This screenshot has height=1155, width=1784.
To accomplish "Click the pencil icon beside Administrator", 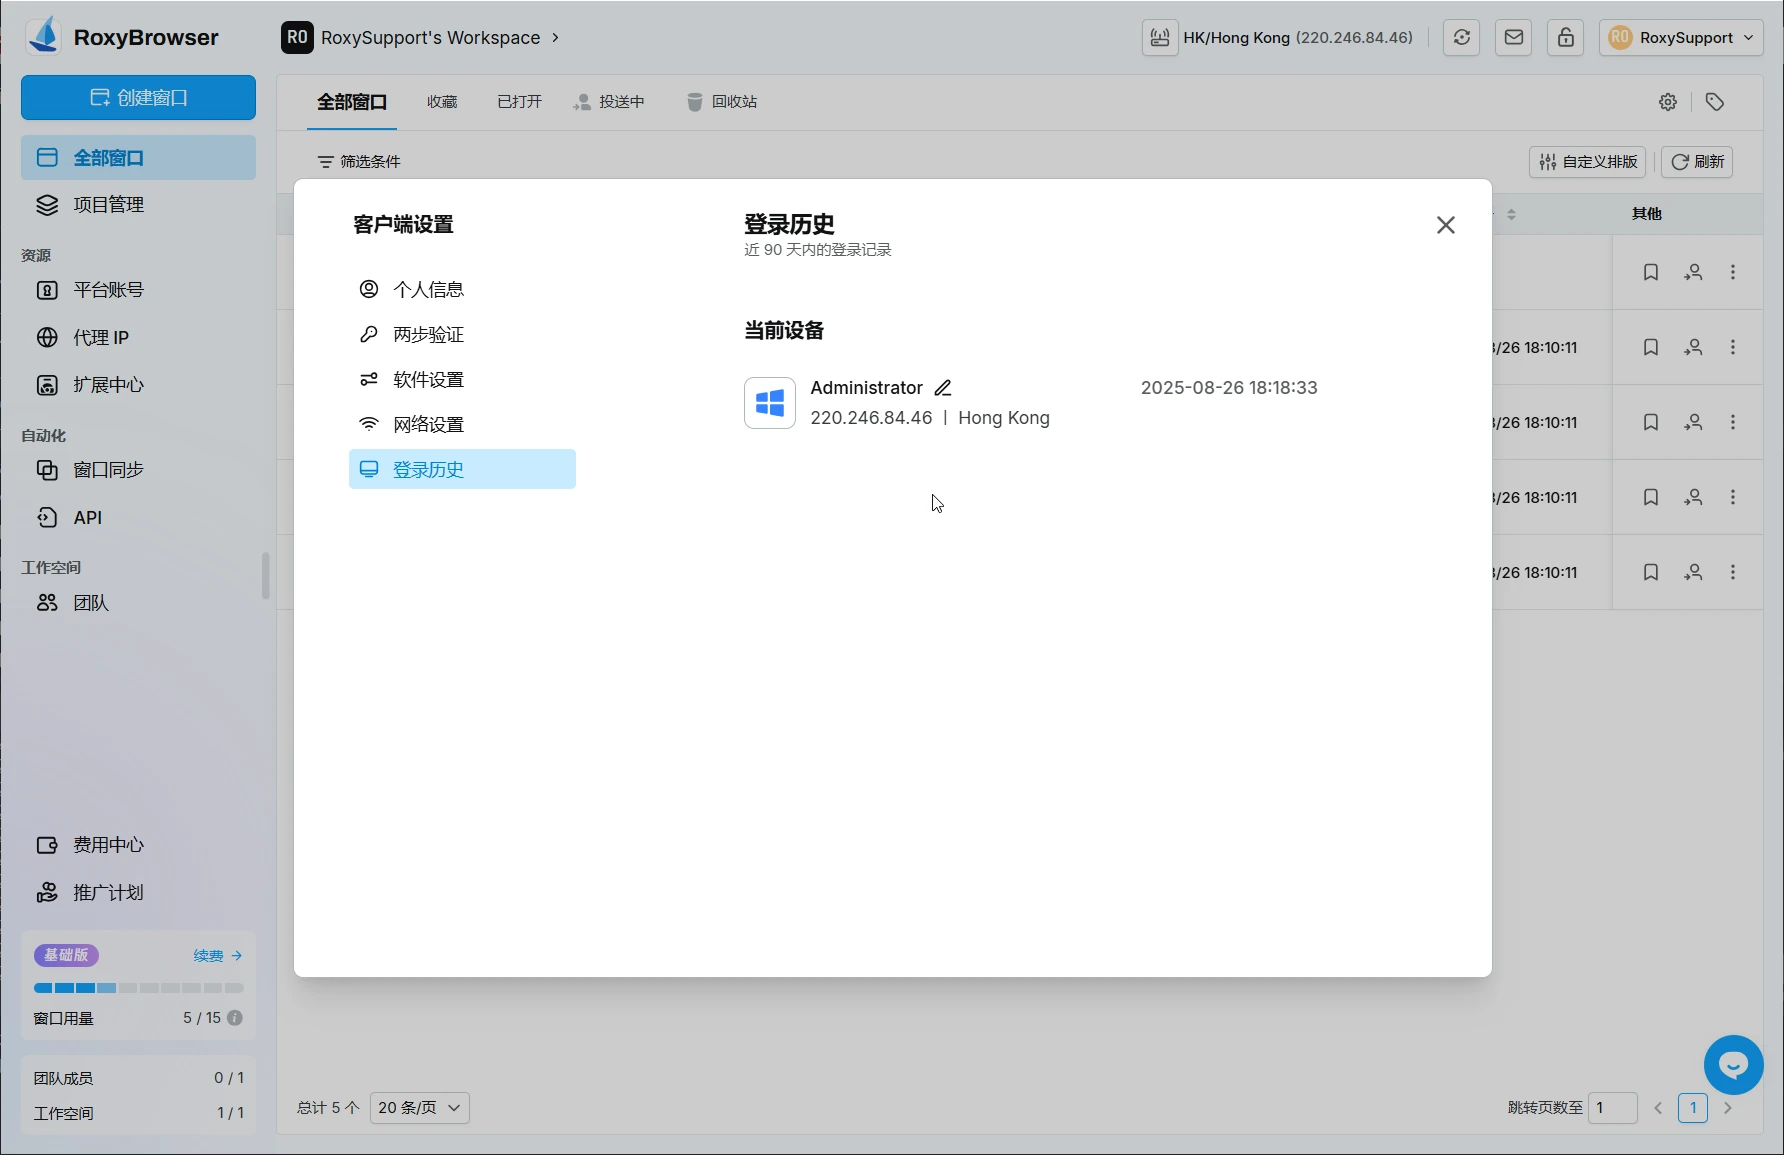I will click(x=942, y=388).
